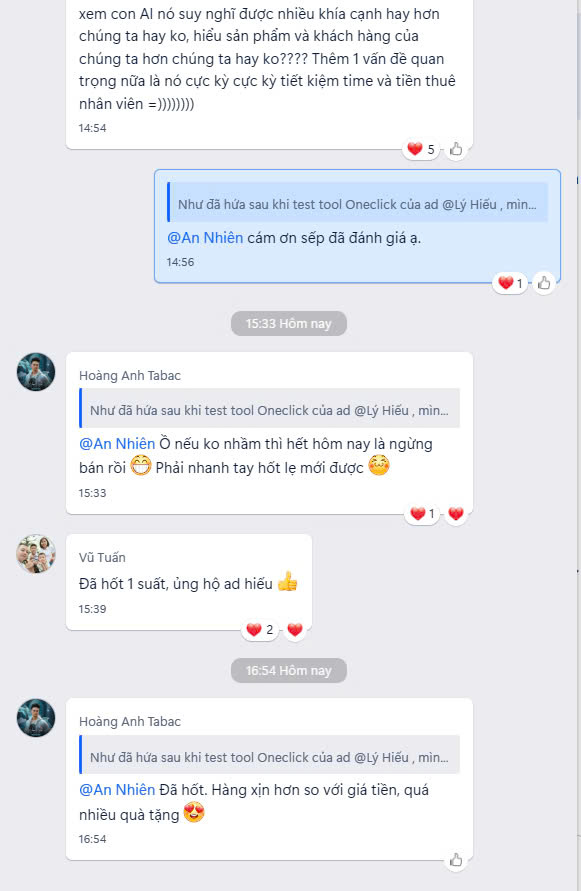Click the heart reaction showing 5
The image size is (581, 891).
(421, 149)
